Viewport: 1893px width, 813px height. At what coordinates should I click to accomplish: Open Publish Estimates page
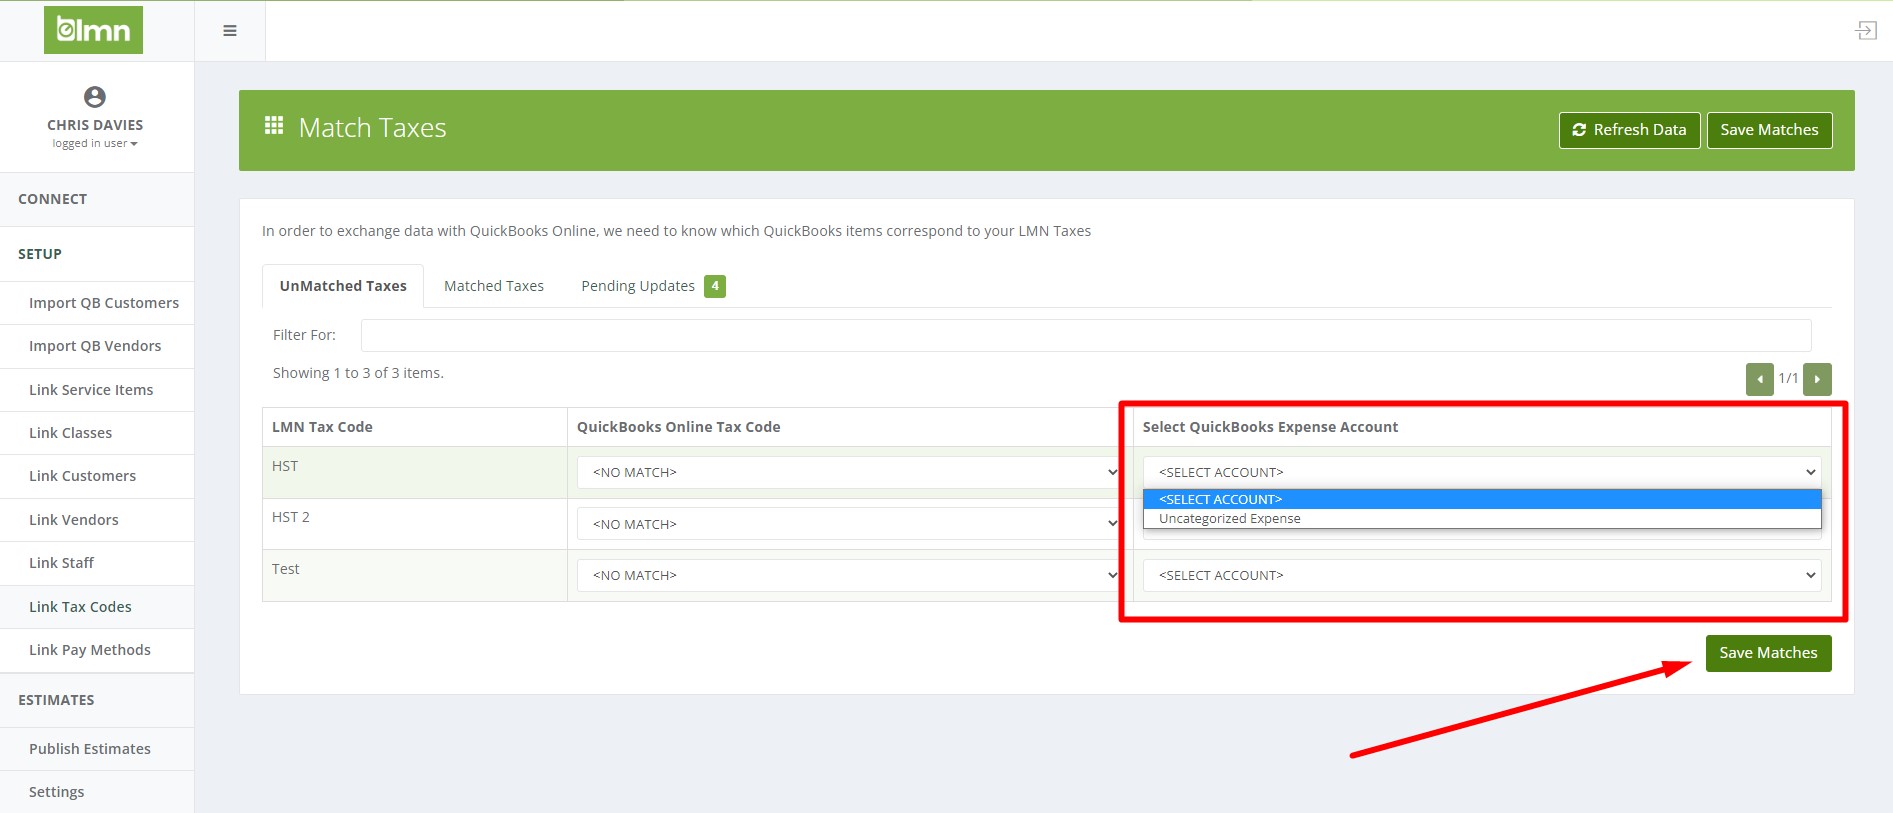pos(97,749)
